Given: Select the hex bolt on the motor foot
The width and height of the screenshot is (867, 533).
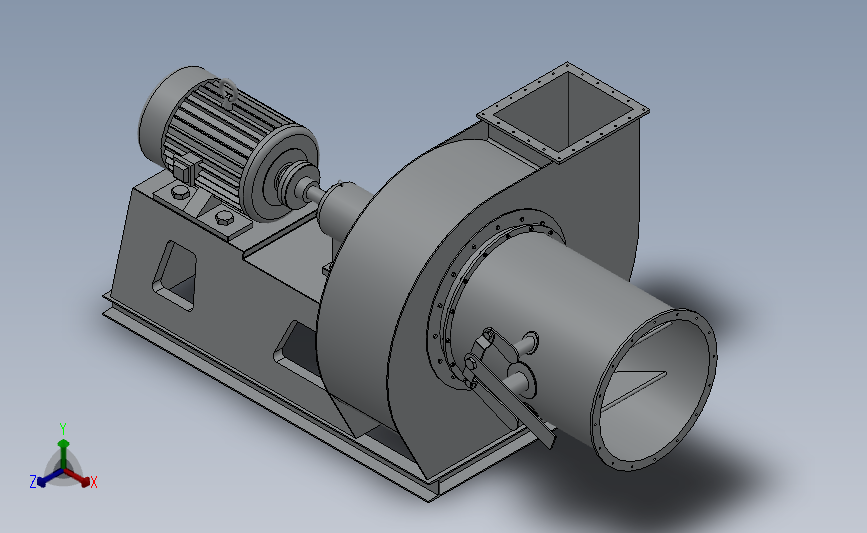Looking at the screenshot, I should [224, 216].
